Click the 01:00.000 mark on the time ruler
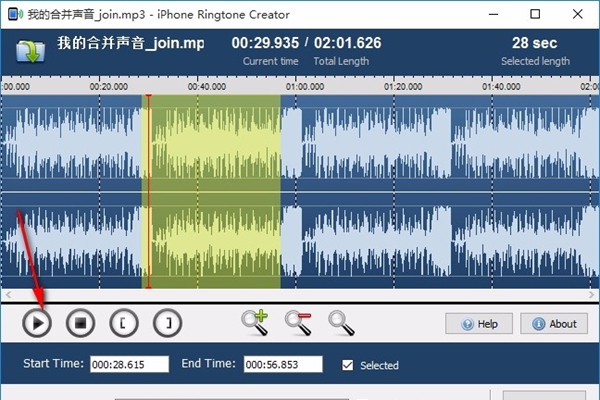This screenshot has height=400, width=600. [305, 87]
